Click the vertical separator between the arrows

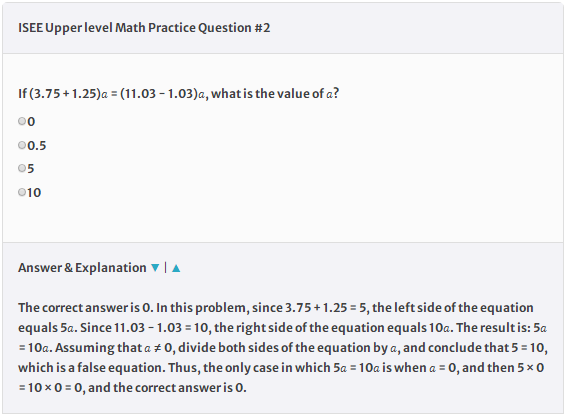[x=166, y=268]
